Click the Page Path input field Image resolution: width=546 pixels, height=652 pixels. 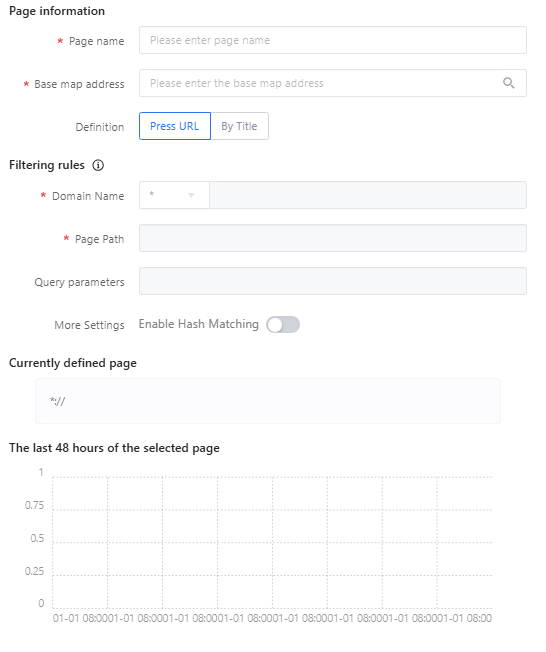(x=333, y=238)
